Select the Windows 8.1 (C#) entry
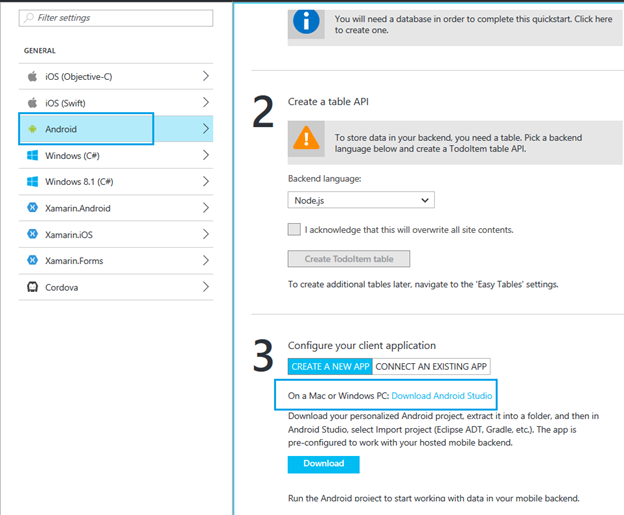Image resolution: width=624 pixels, height=515 pixels. coord(116,182)
